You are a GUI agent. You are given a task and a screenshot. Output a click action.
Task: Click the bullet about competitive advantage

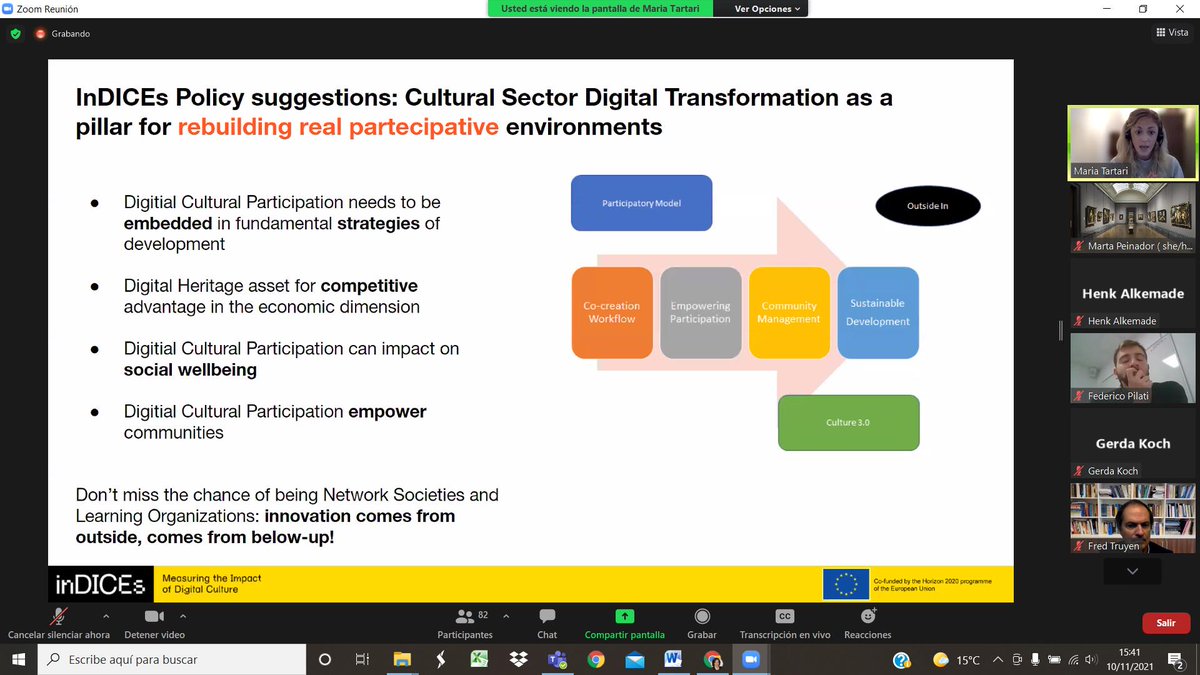tap(272, 297)
